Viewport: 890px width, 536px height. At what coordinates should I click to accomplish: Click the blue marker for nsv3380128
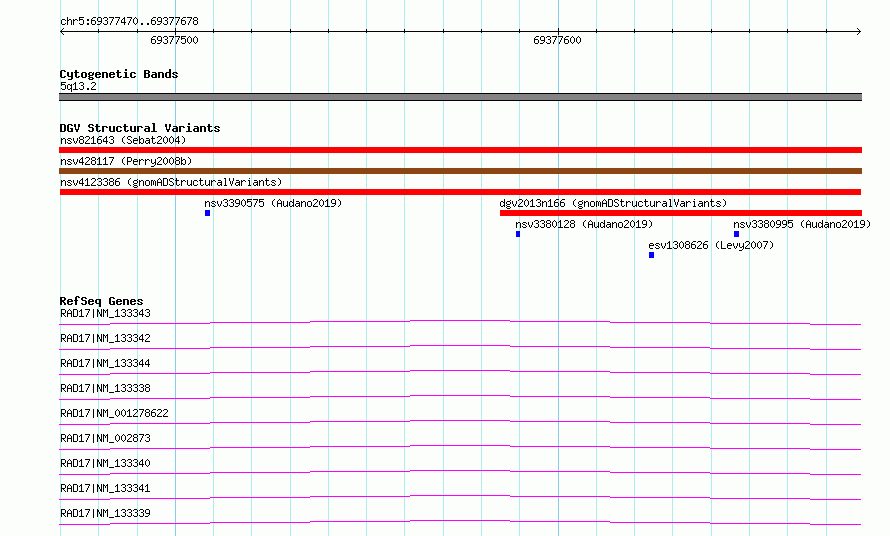518,234
